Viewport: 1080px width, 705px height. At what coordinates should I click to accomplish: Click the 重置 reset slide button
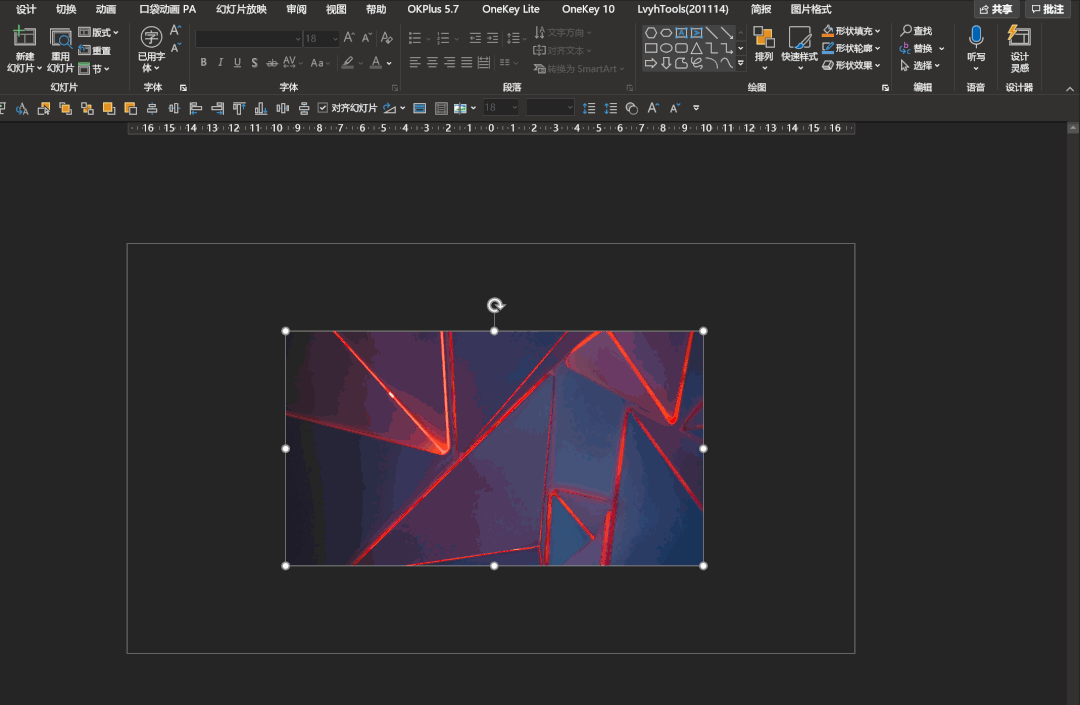coord(95,50)
